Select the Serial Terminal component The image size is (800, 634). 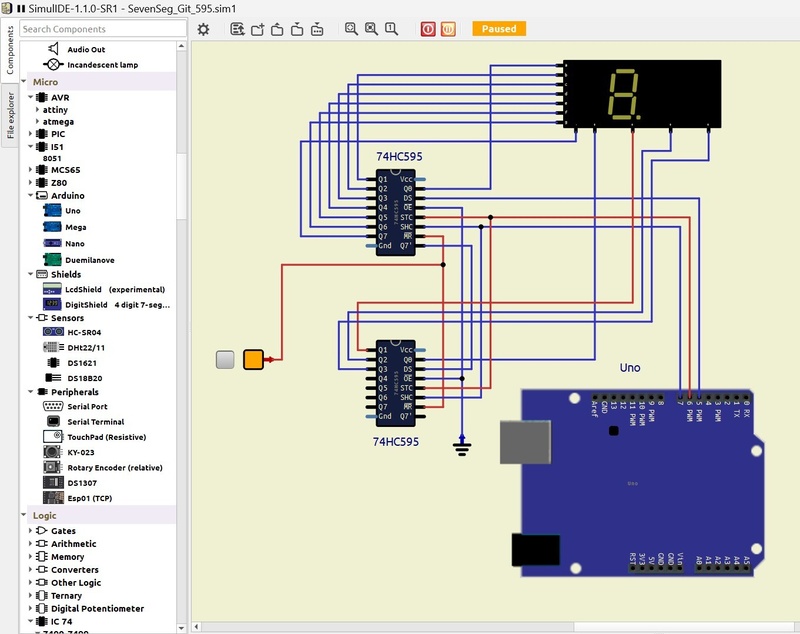pyautogui.click(x=95, y=422)
